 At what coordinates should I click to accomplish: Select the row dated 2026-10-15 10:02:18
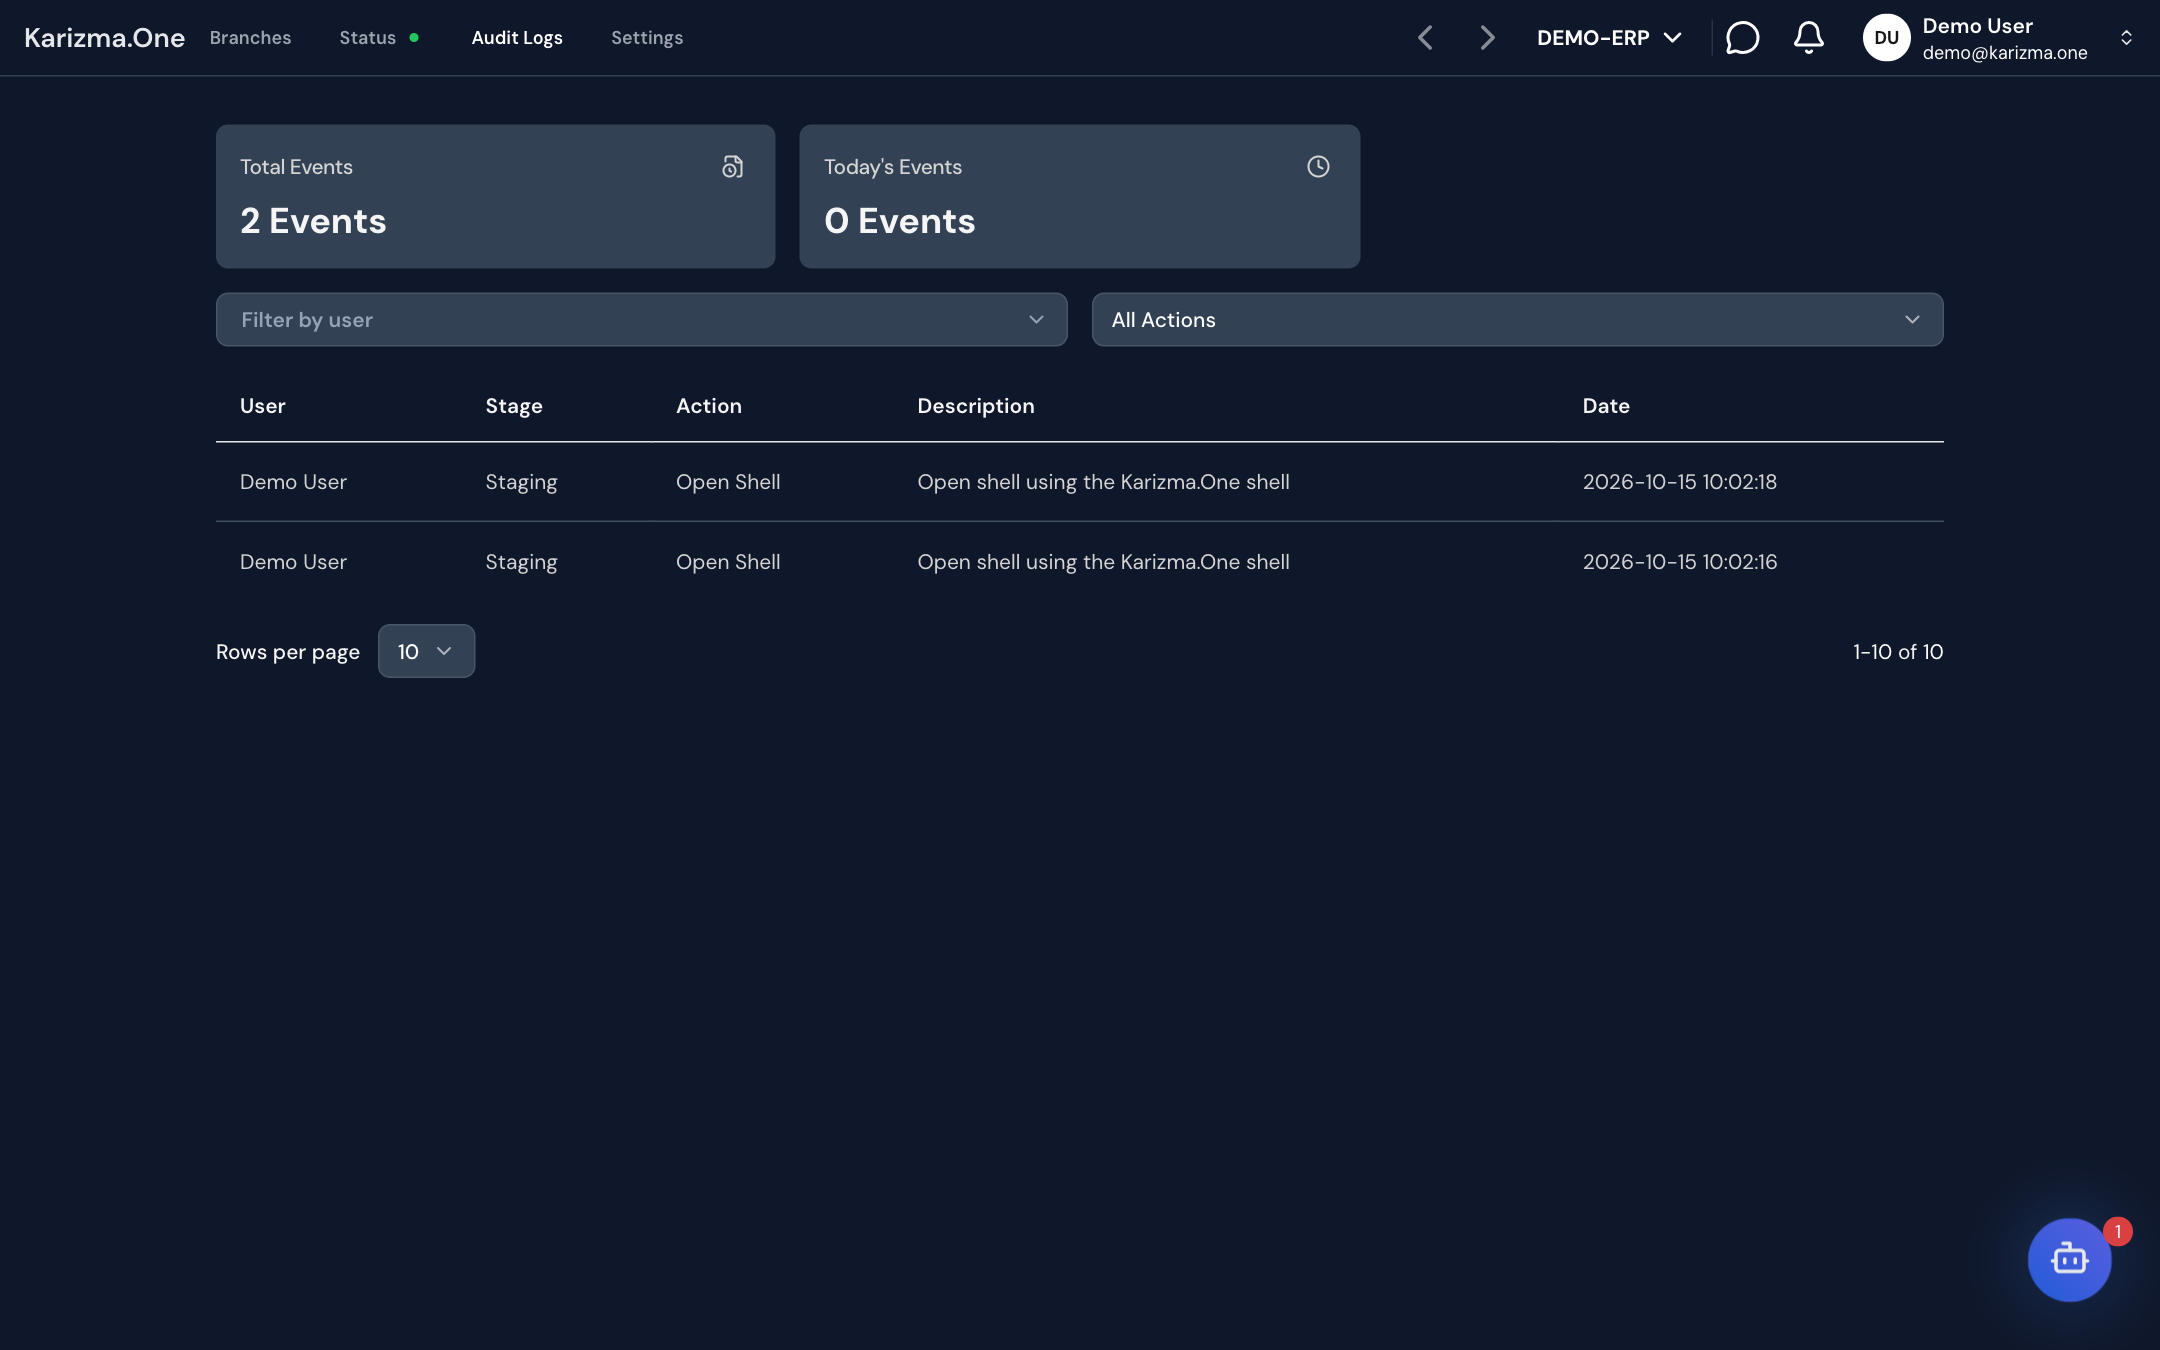(x=1080, y=481)
